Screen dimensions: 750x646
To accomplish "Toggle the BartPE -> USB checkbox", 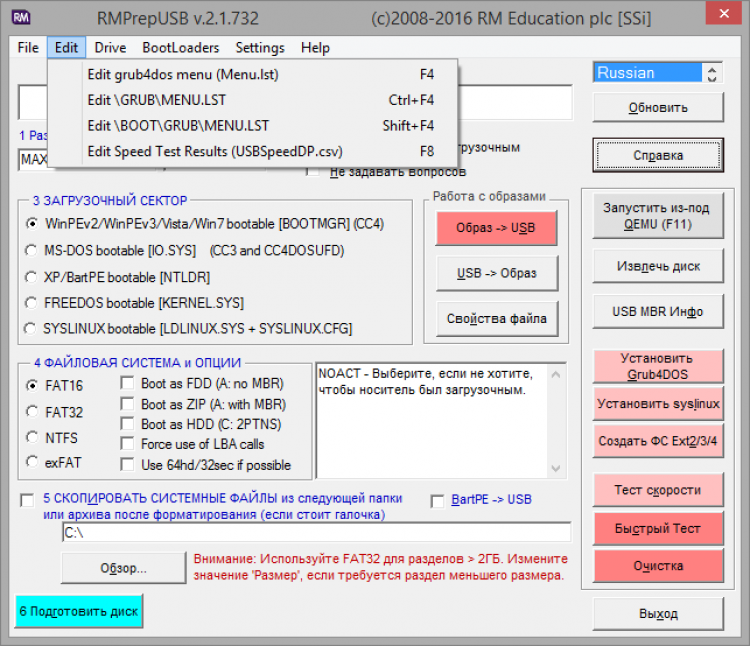I will 437,501.
